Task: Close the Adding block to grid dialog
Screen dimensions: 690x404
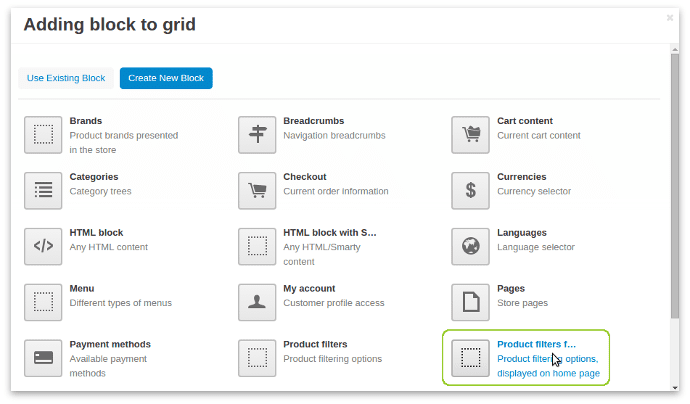Action: coord(670,17)
